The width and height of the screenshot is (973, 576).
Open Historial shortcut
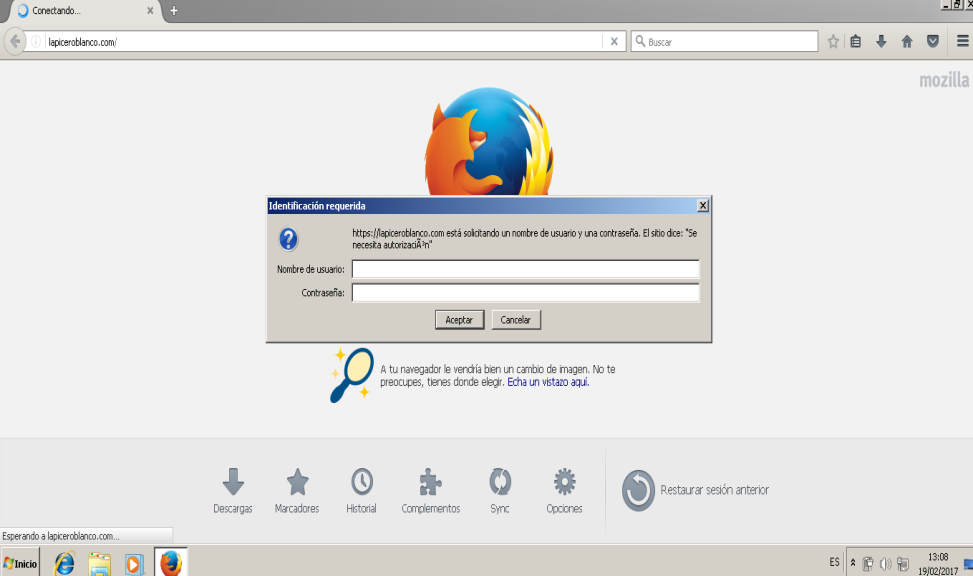pos(361,490)
